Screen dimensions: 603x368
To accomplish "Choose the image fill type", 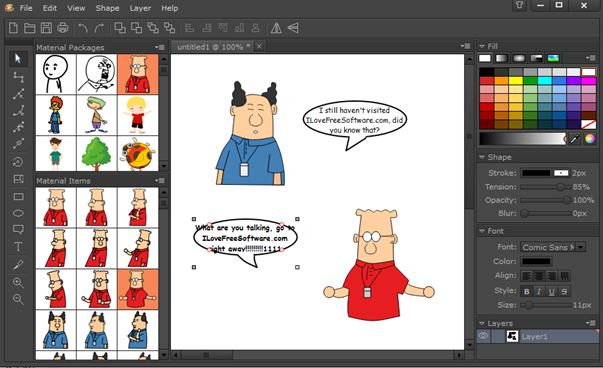I will 553,58.
